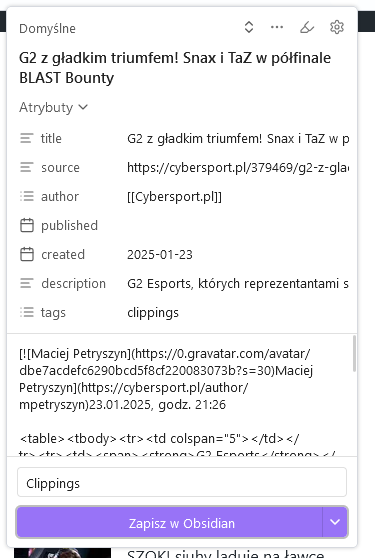The height and width of the screenshot is (558, 375).
Task: Select the Domyślne template label
Action: coord(47,28)
